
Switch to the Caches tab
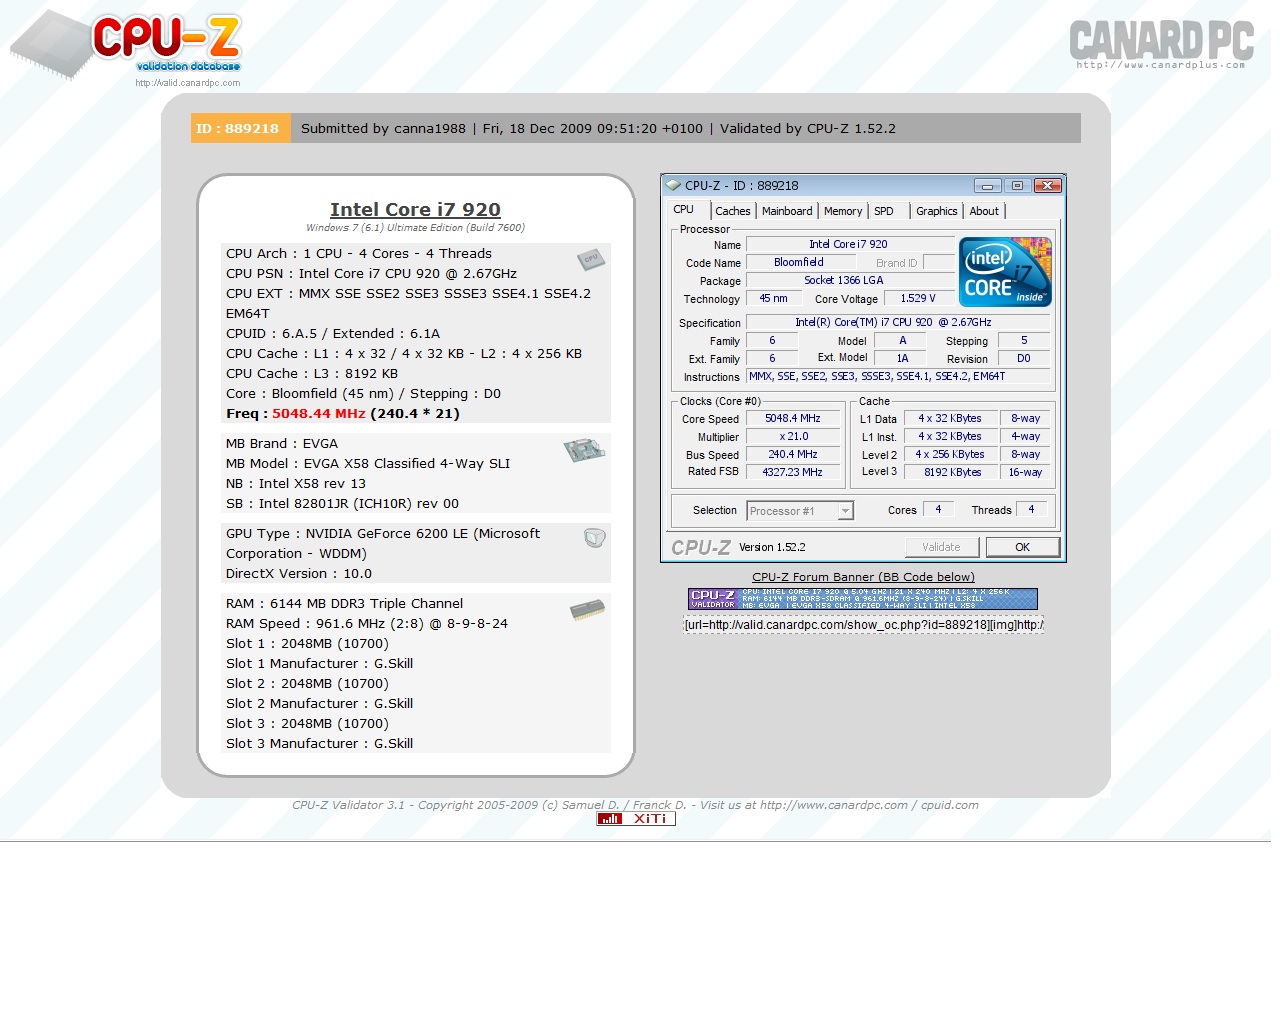coord(733,211)
